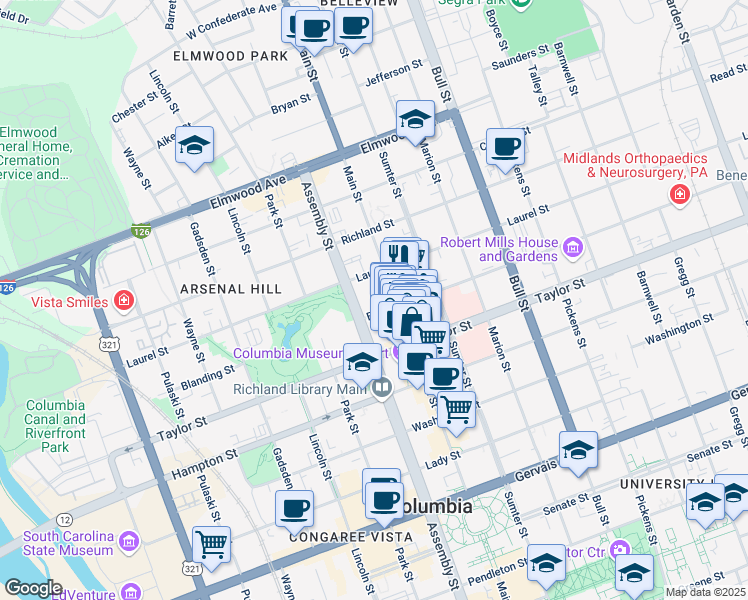The image size is (748, 600).
Task: Click the W Confederate Ave label
Action: (231, 21)
